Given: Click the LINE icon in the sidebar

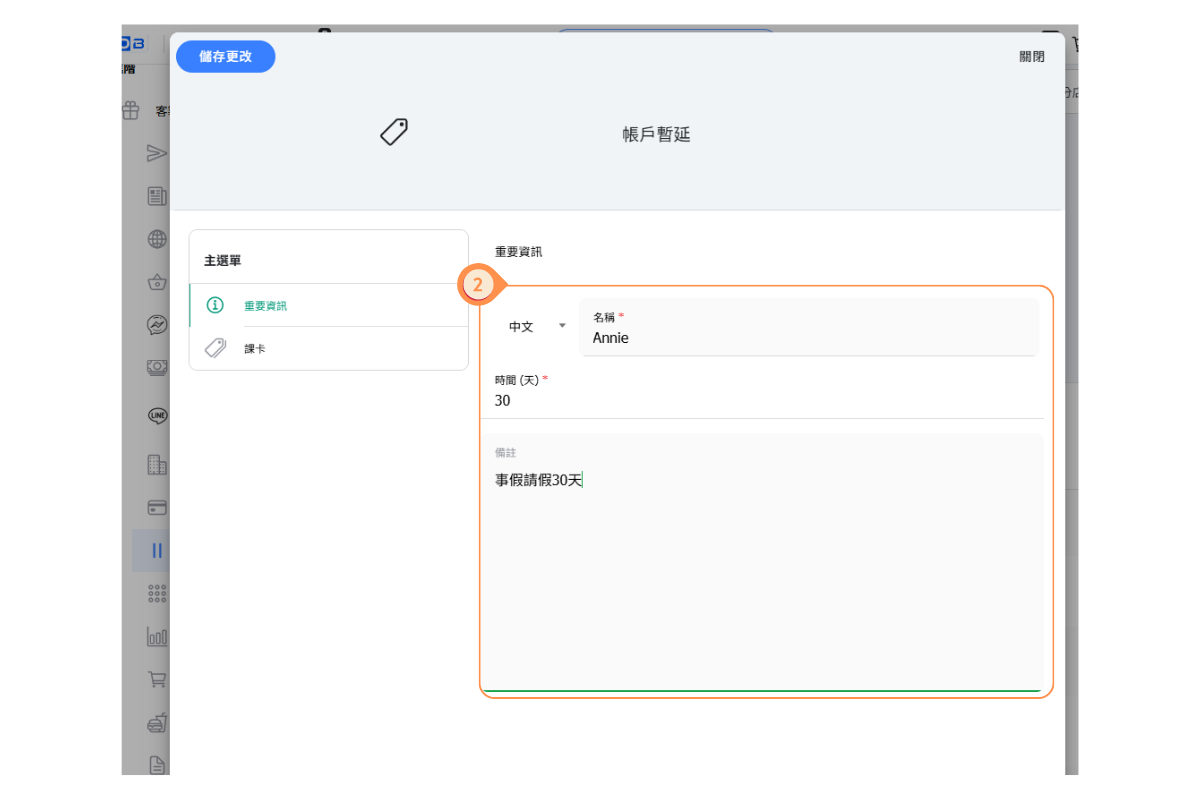Looking at the screenshot, I should click(157, 414).
